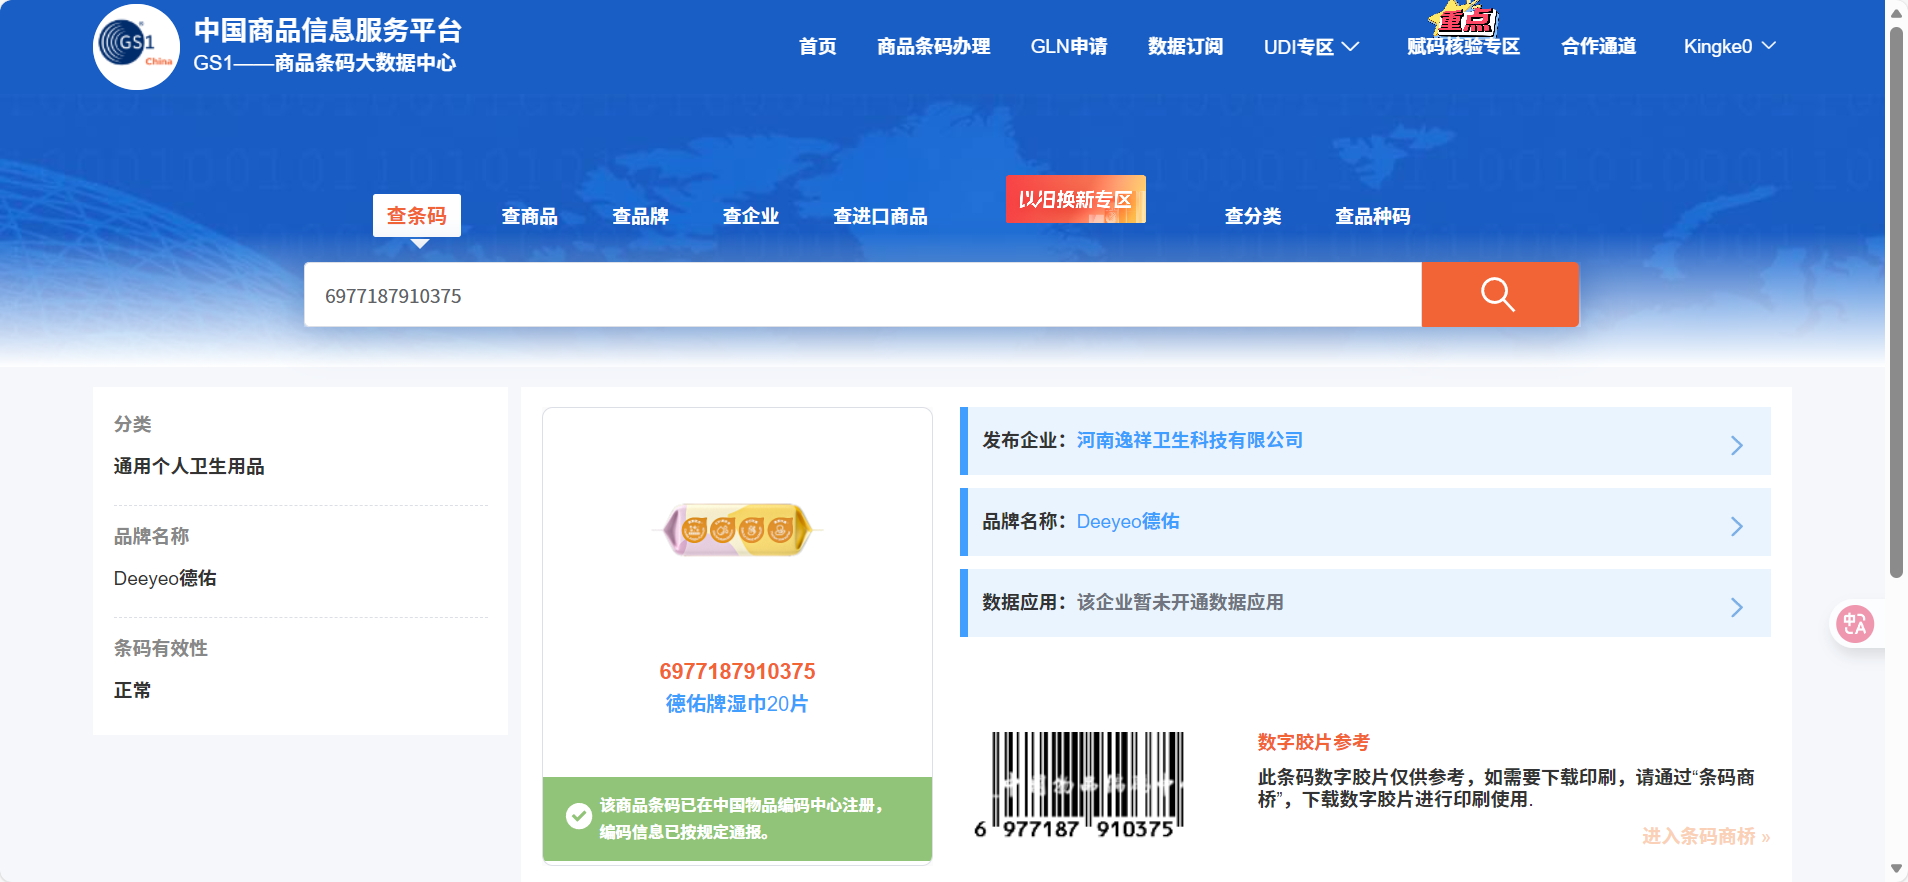Expand the 品牌名称 row chevron
The image size is (1908, 882).
pos(1736,526)
